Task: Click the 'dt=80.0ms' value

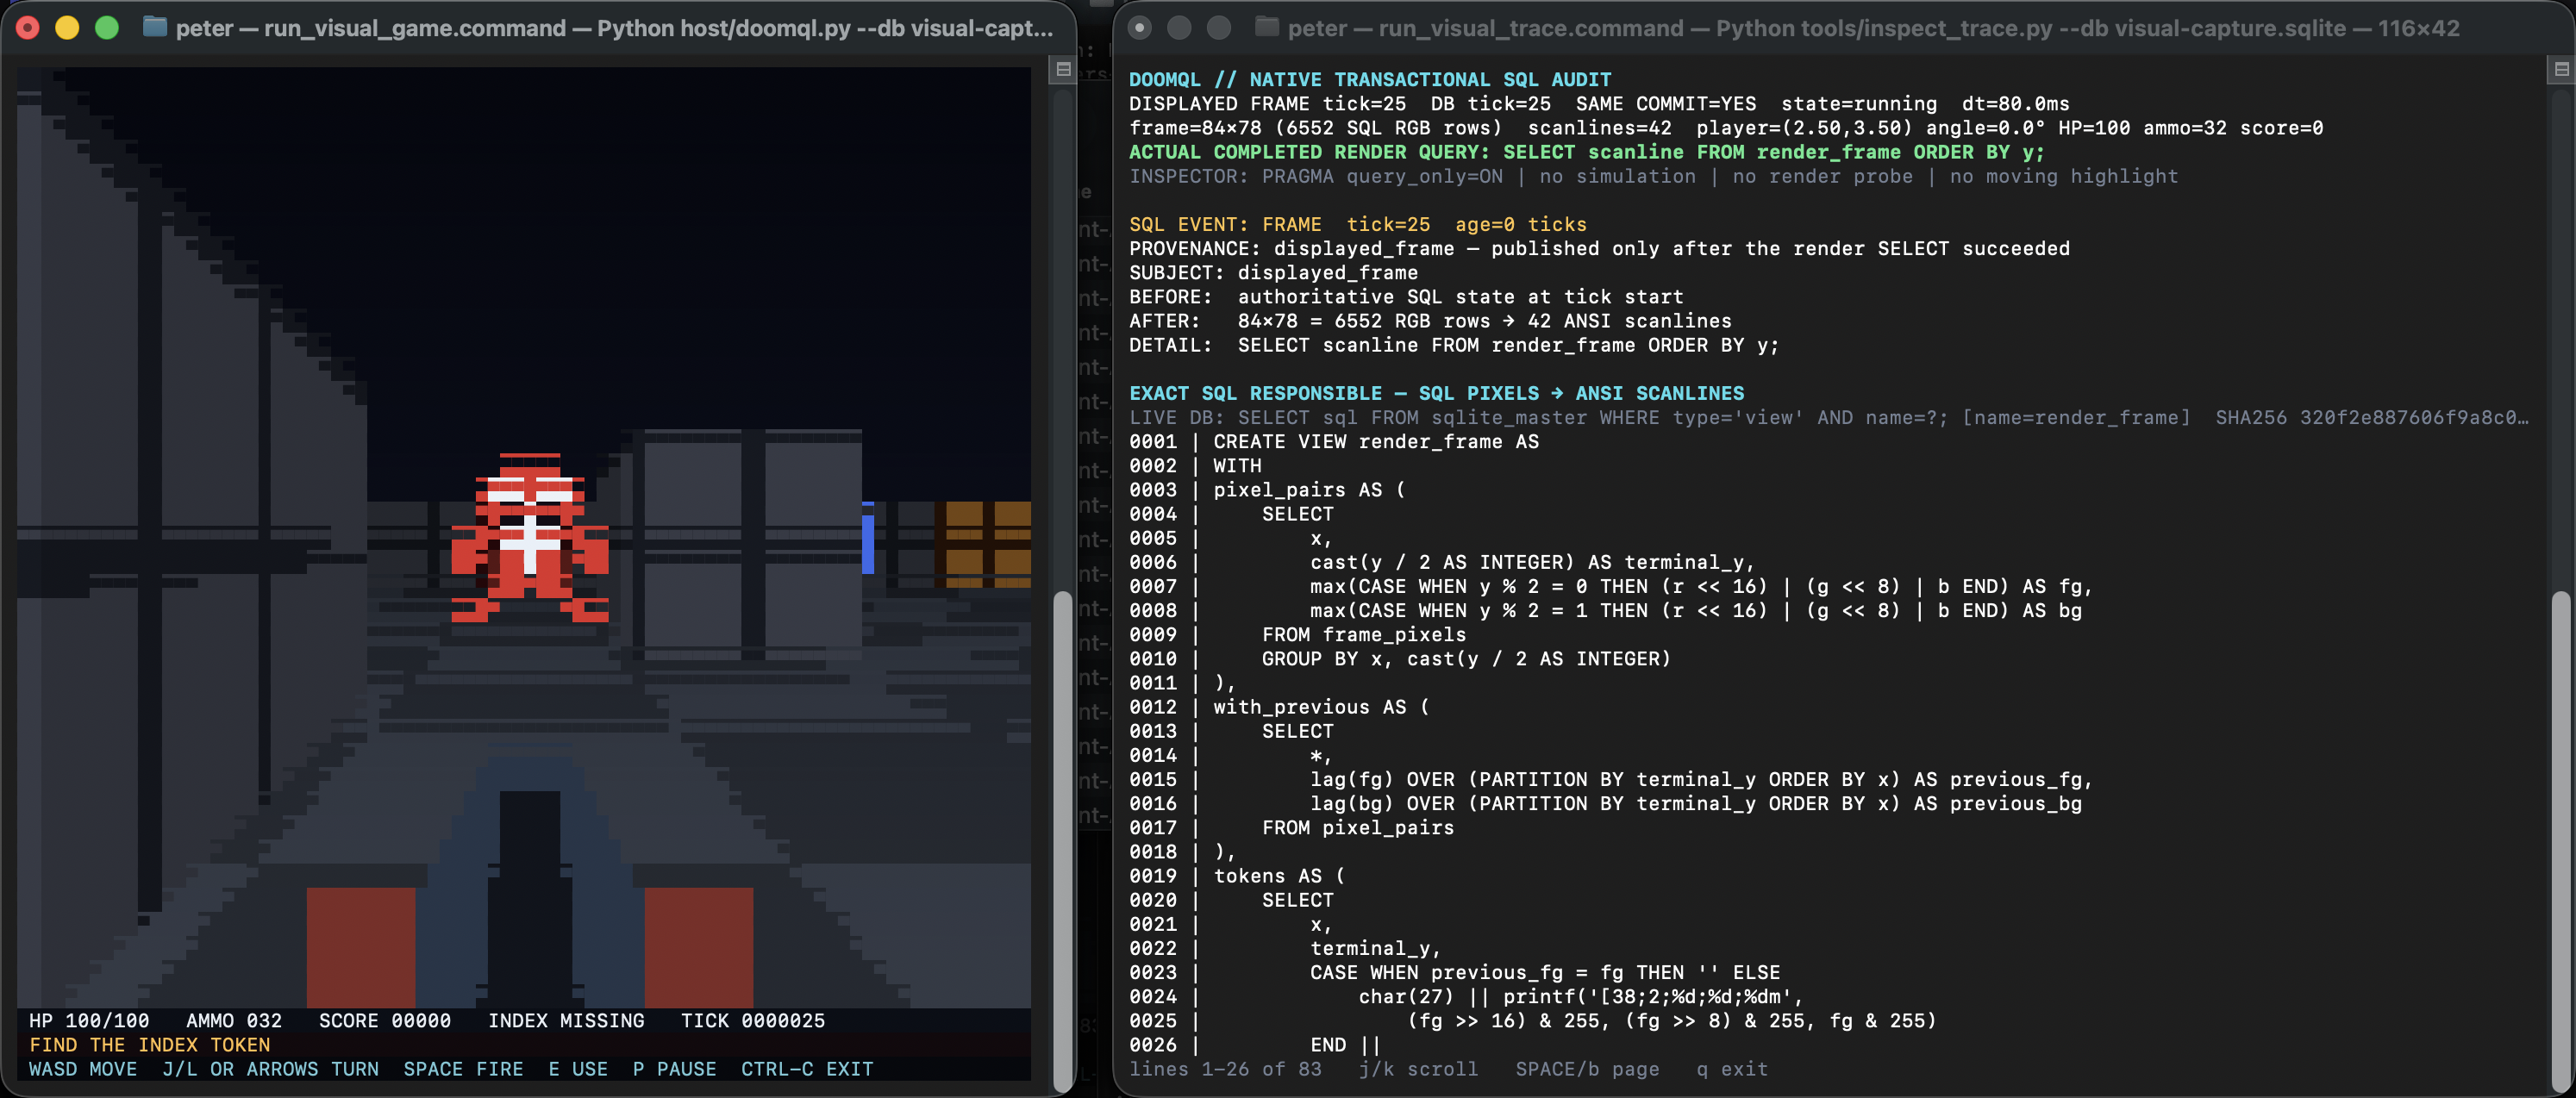Action: tap(2016, 104)
